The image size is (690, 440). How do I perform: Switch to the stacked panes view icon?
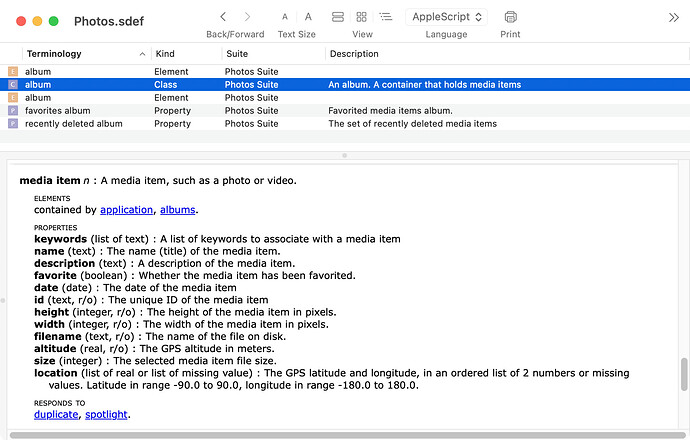coord(338,17)
